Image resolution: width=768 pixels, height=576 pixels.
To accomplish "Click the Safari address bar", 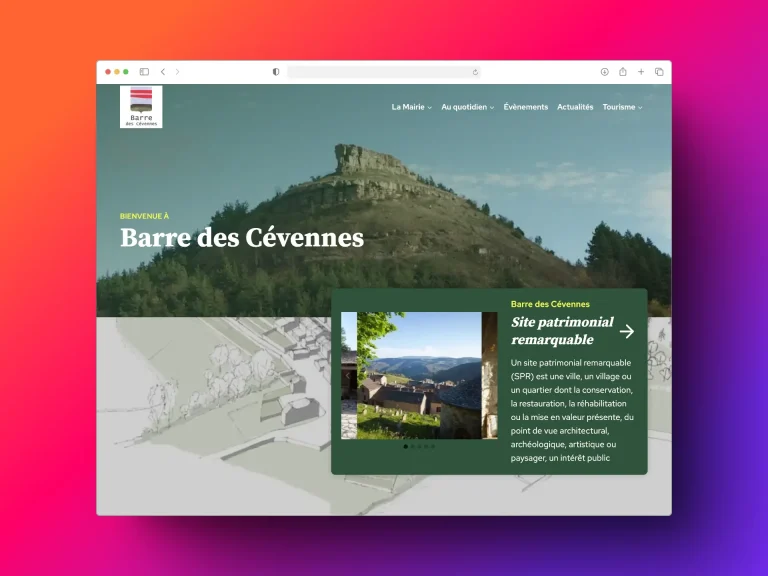I will tap(384, 72).
